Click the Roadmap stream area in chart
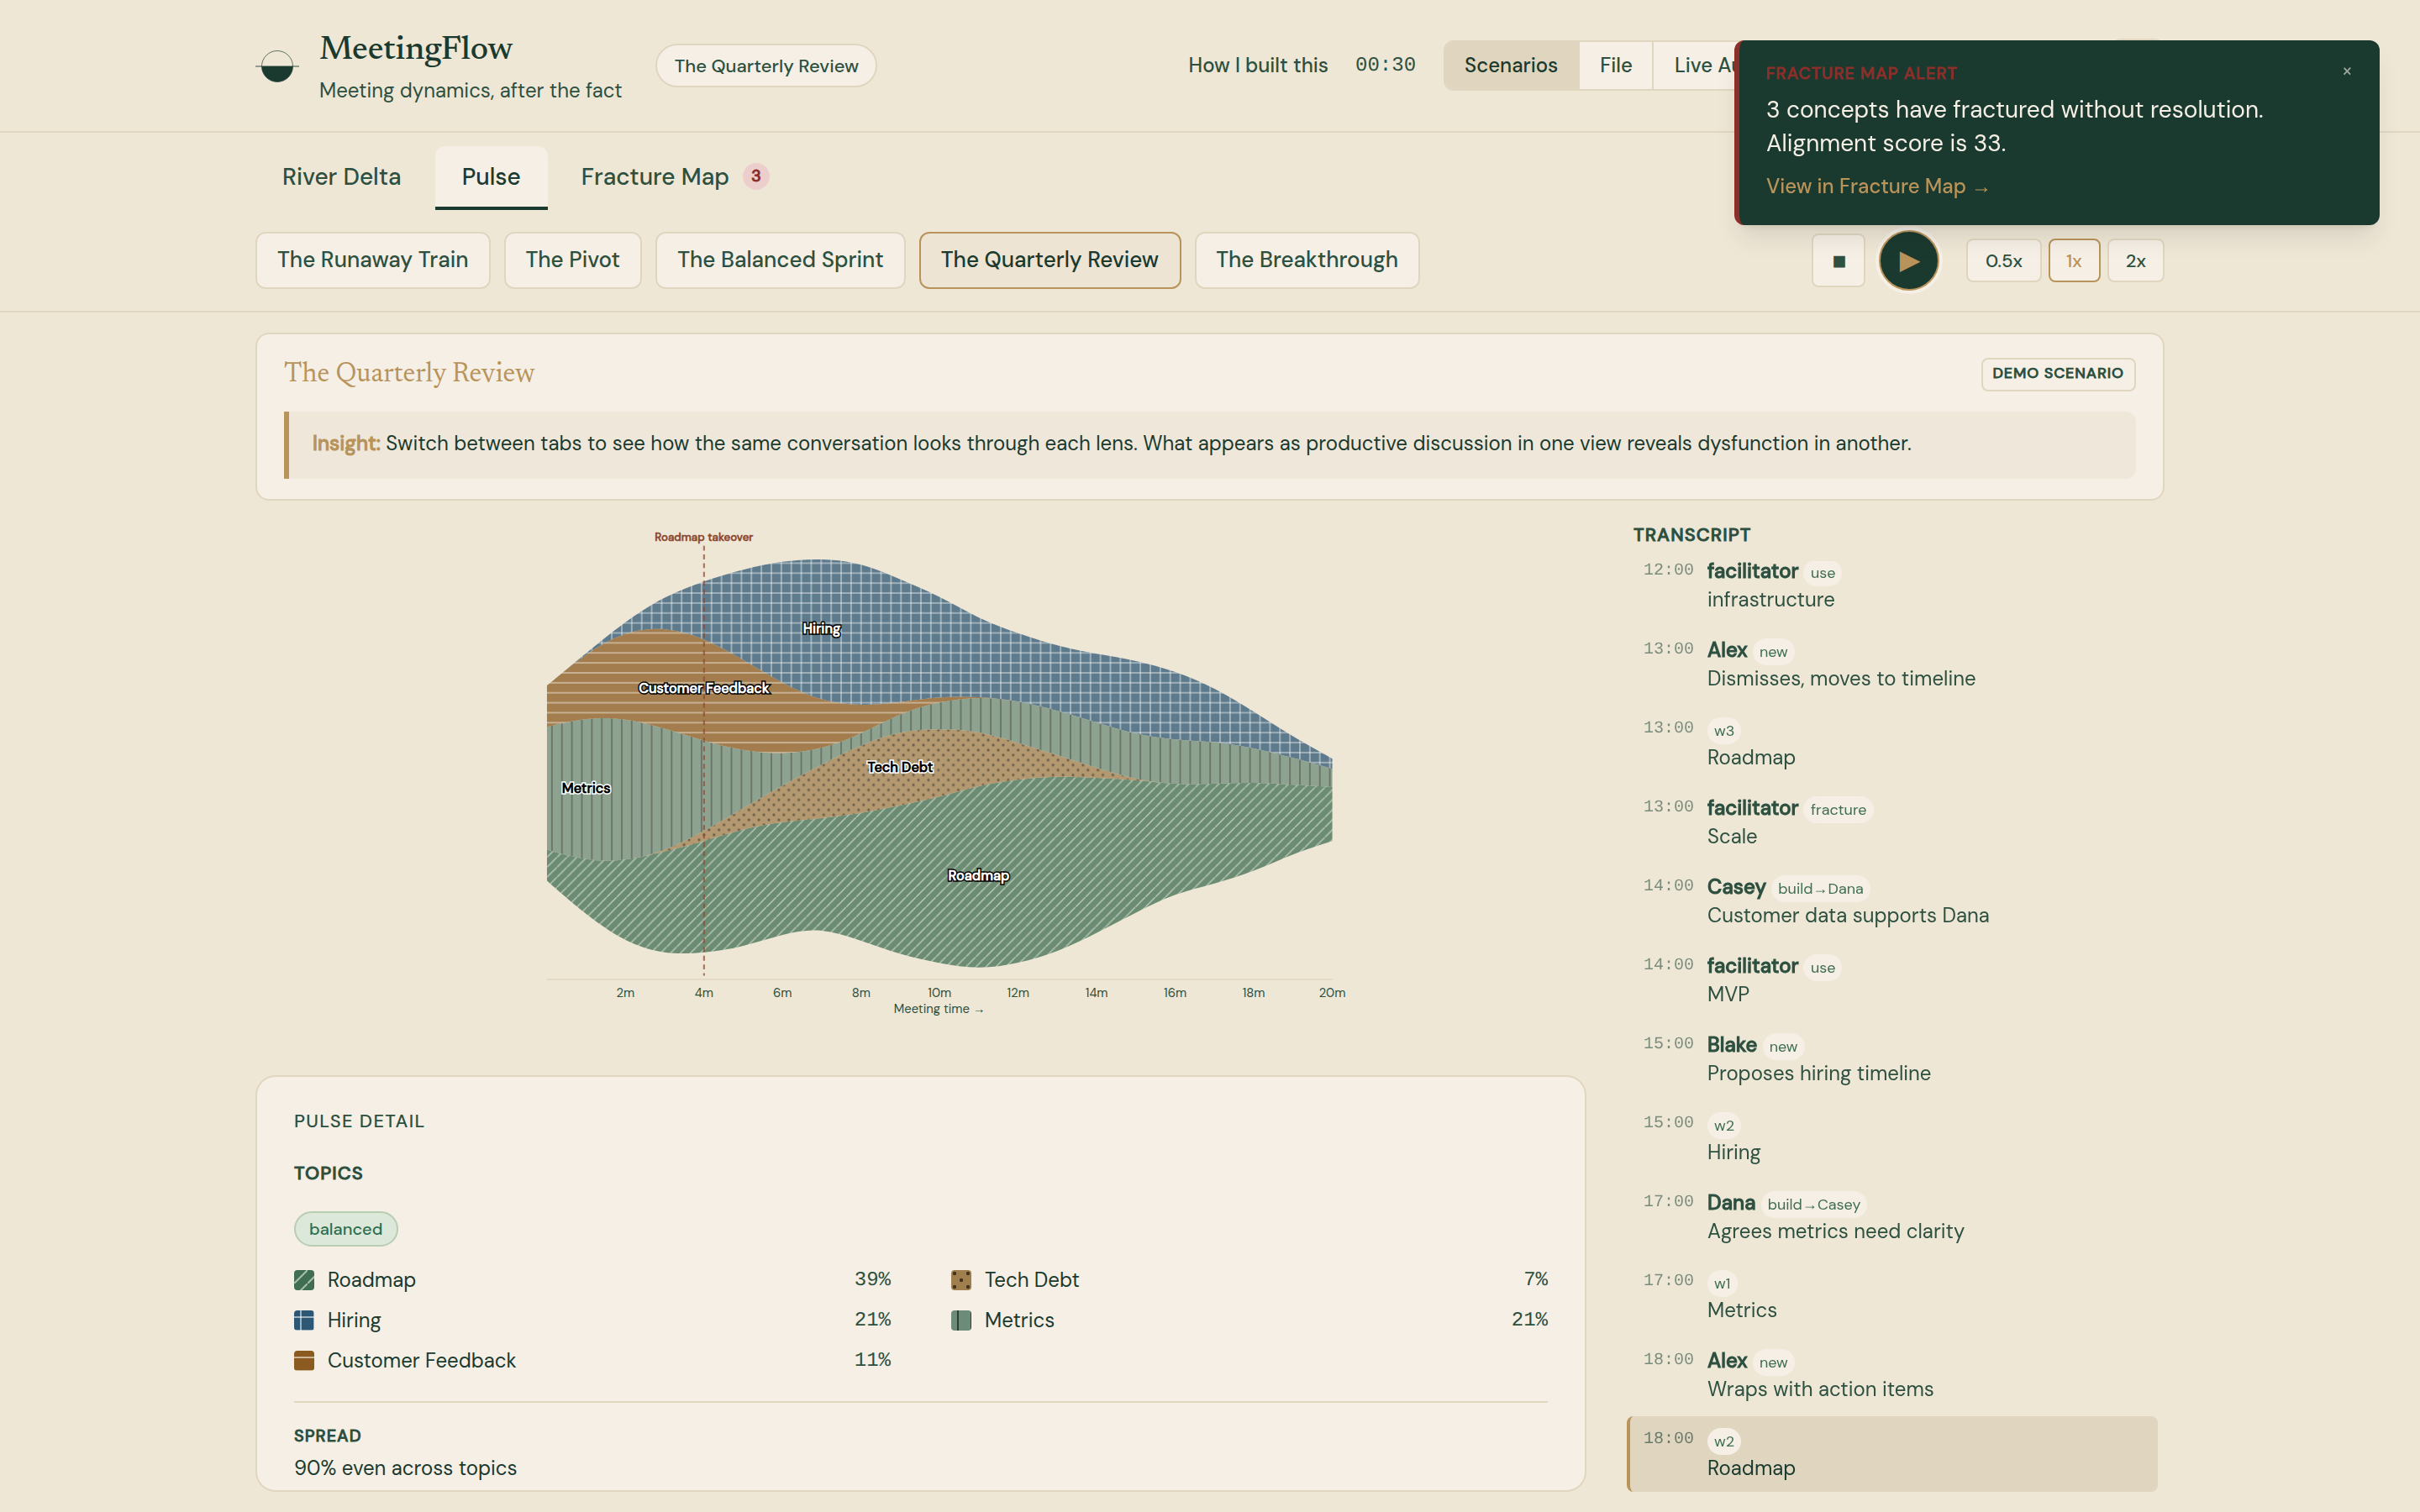The image size is (2420, 1512). (978, 876)
